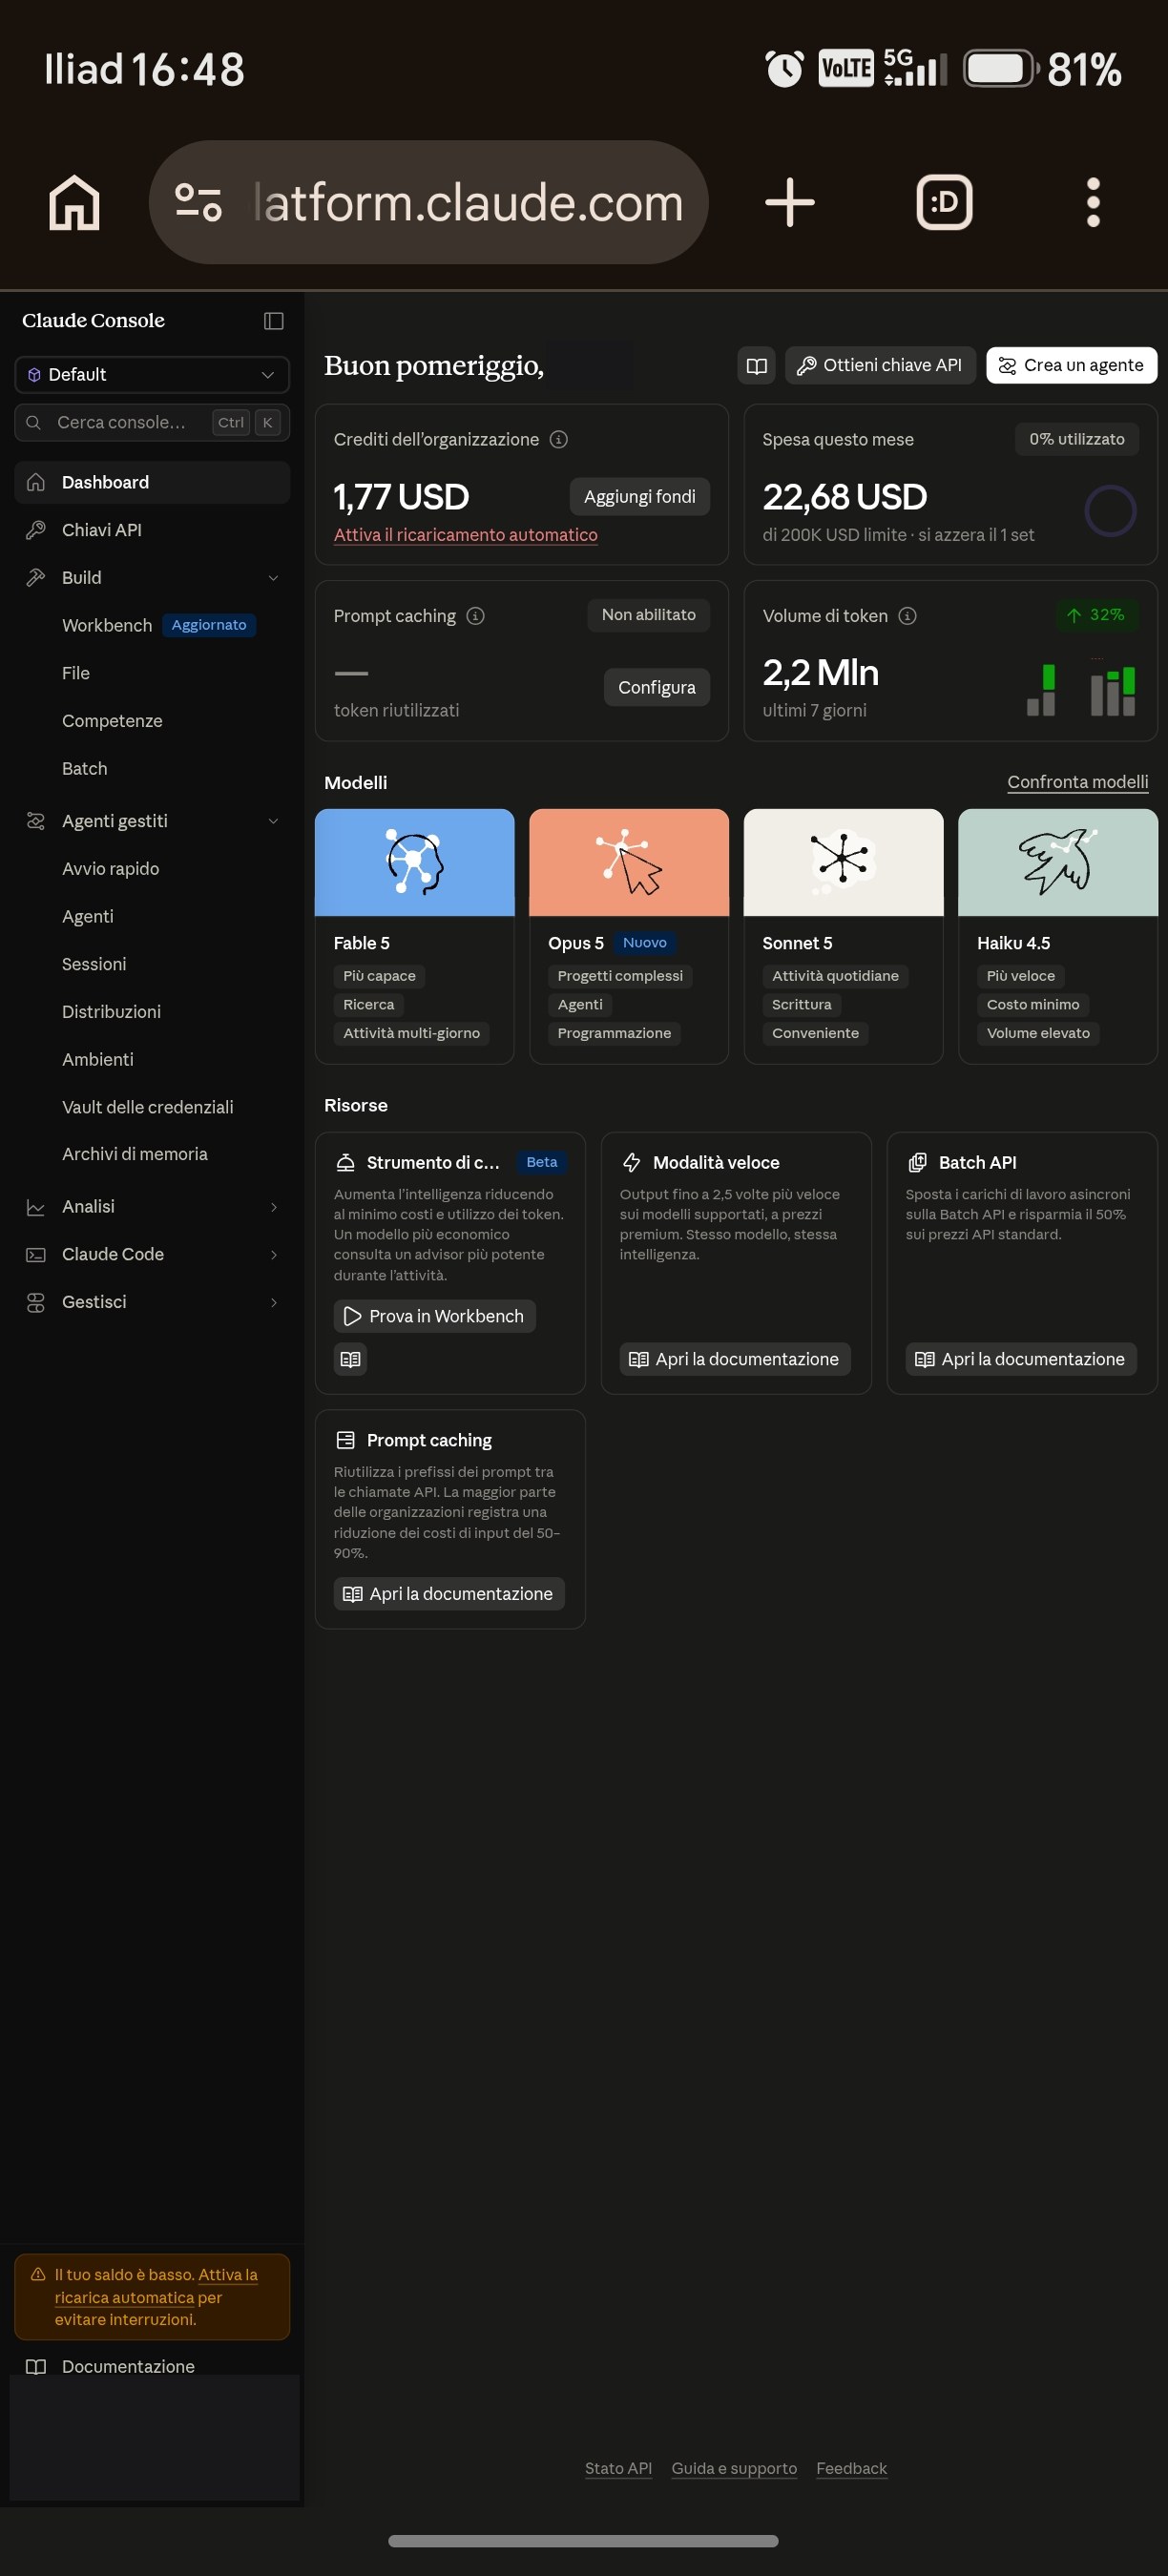
Task: Open documentation for Modalità veloce
Action: click(x=736, y=1360)
